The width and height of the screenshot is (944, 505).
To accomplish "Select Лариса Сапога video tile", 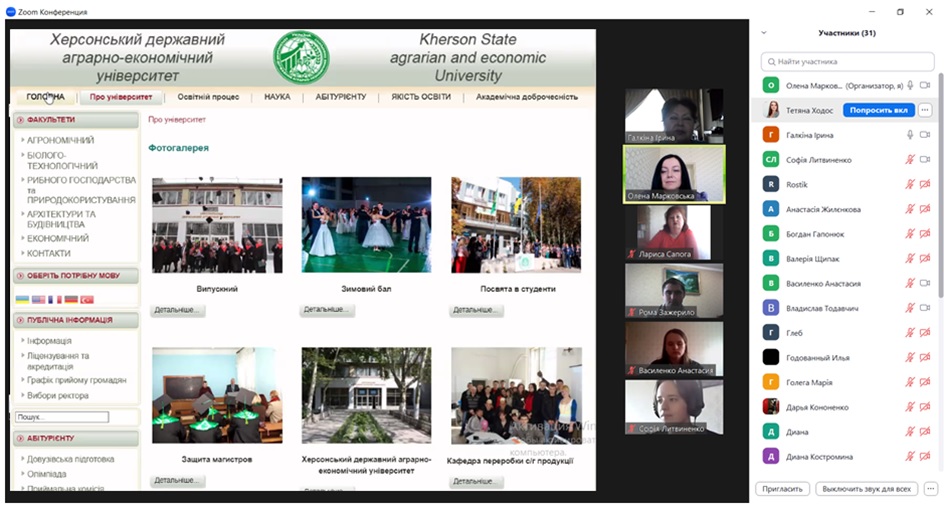I will (674, 232).
